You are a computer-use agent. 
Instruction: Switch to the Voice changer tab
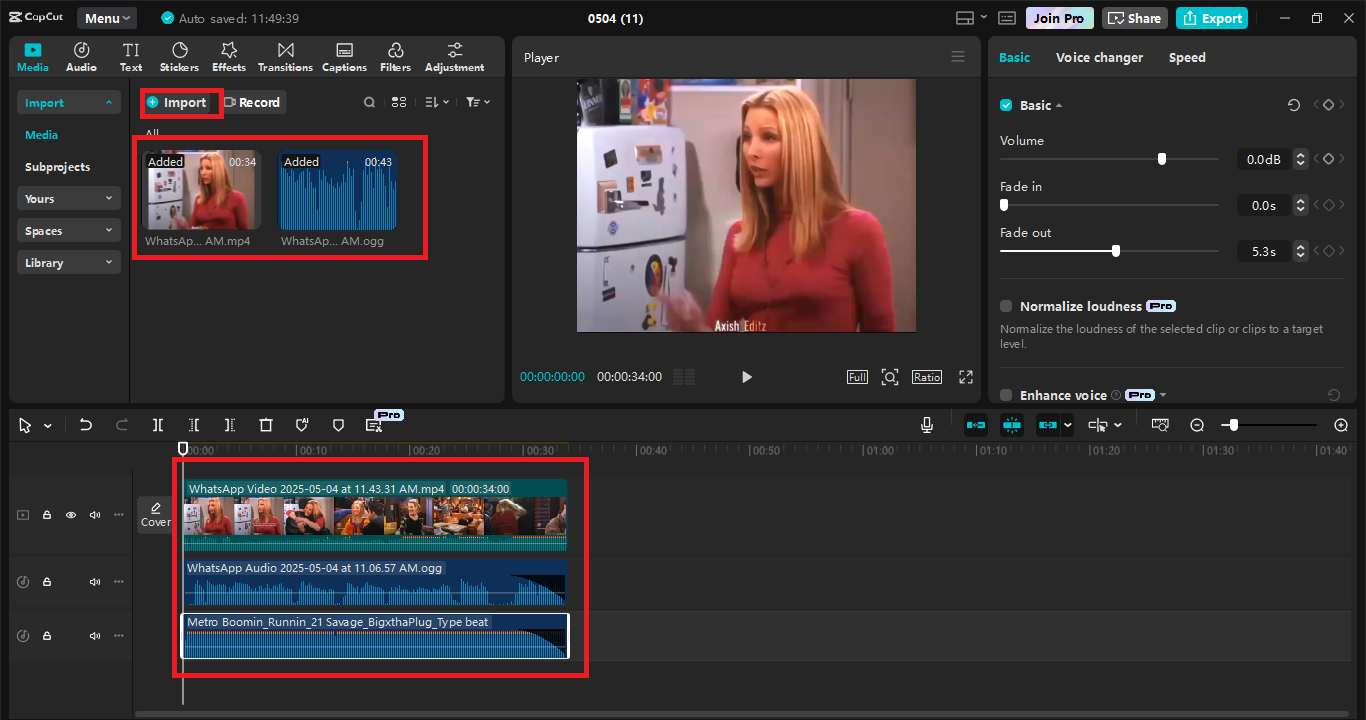pos(1099,57)
